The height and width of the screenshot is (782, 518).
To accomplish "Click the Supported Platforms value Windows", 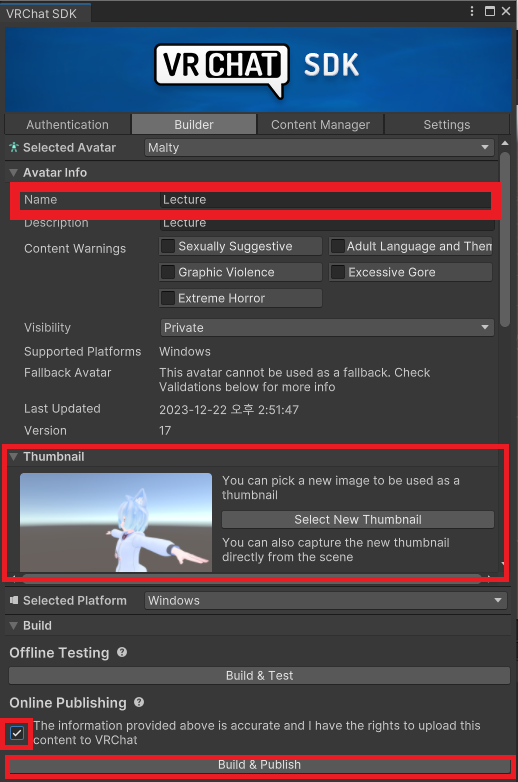I will pyautogui.click(x=185, y=352).
